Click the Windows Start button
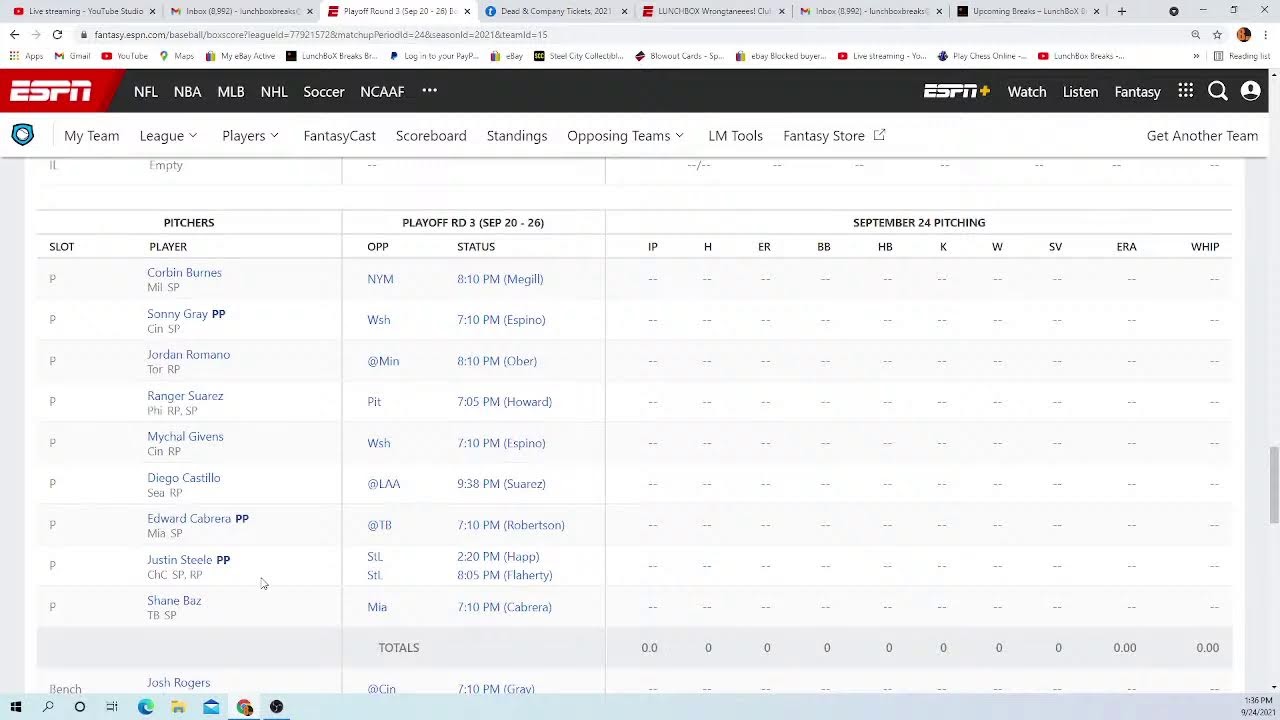Image resolution: width=1280 pixels, height=720 pixels. click(x=16, y=707)
